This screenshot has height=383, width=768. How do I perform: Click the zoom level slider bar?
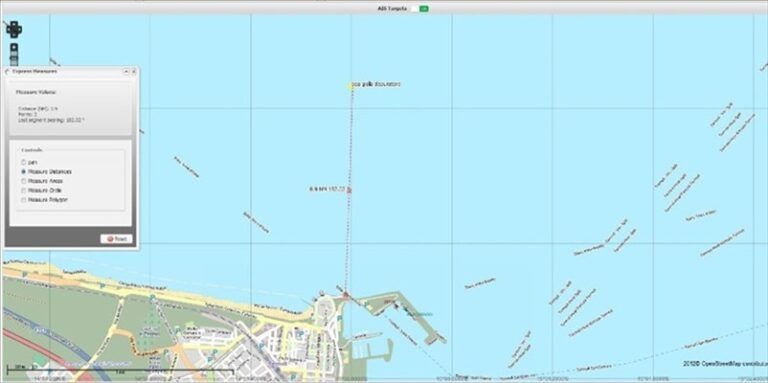pyautogui.click(x=14, y=60)
